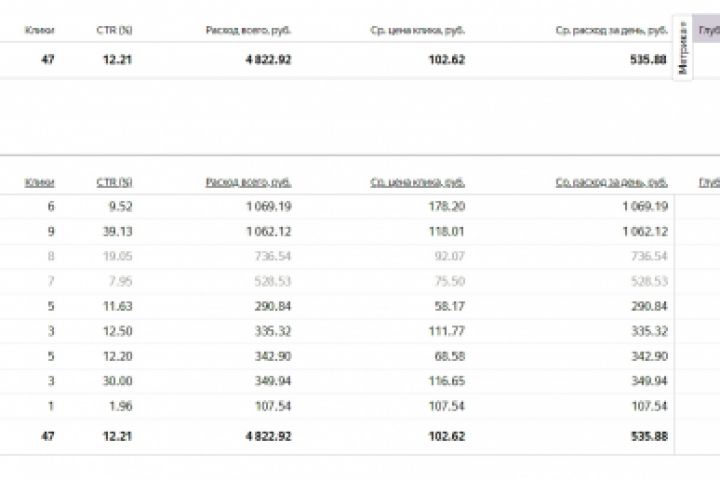
Task: Sort by the underlined CTR (%) column header
Action: [114, 182]
